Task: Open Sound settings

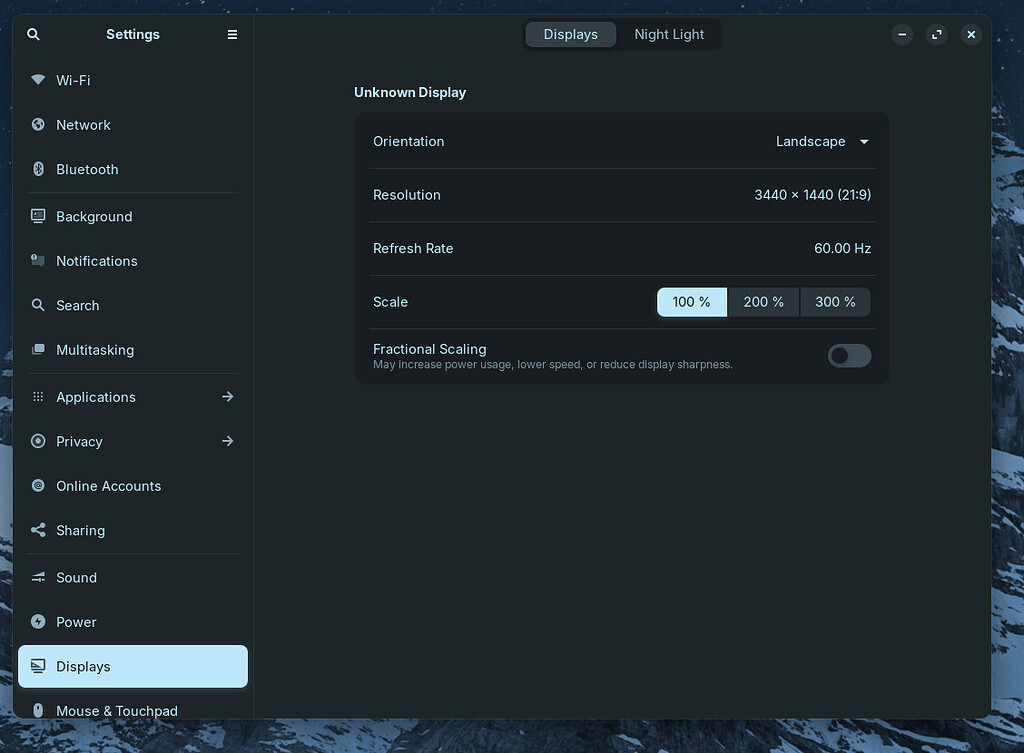Action: (133, 577)
